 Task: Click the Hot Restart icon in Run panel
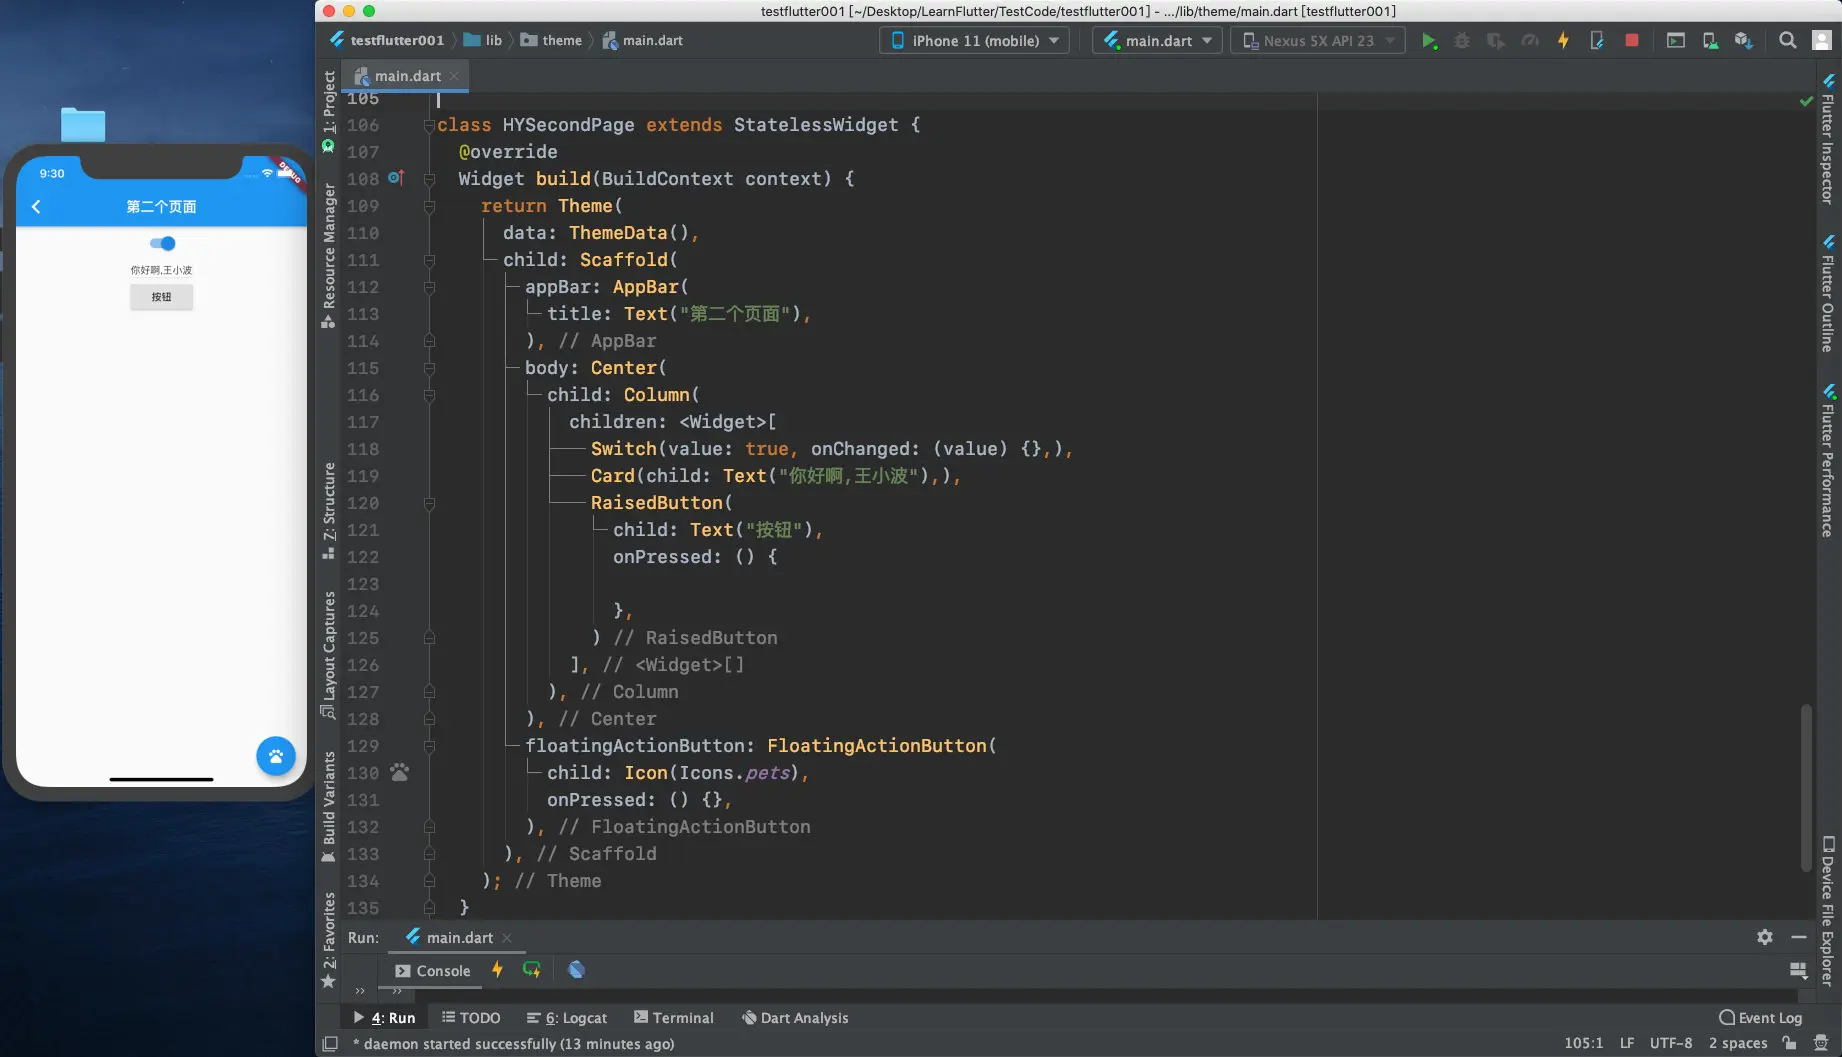click(531, 970)
